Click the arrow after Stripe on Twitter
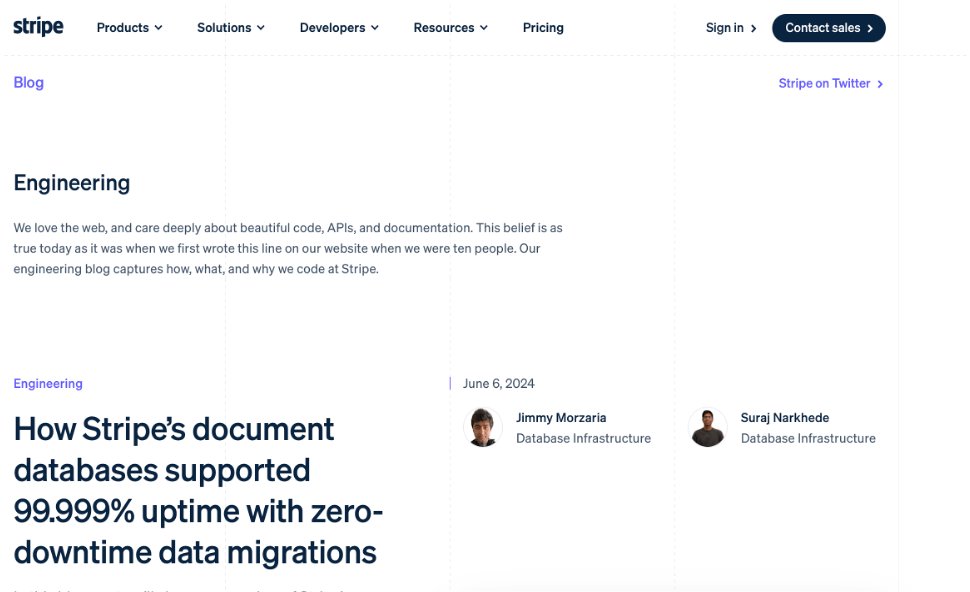The width and height of the screenshot is (970, 592). pos(880,84)
